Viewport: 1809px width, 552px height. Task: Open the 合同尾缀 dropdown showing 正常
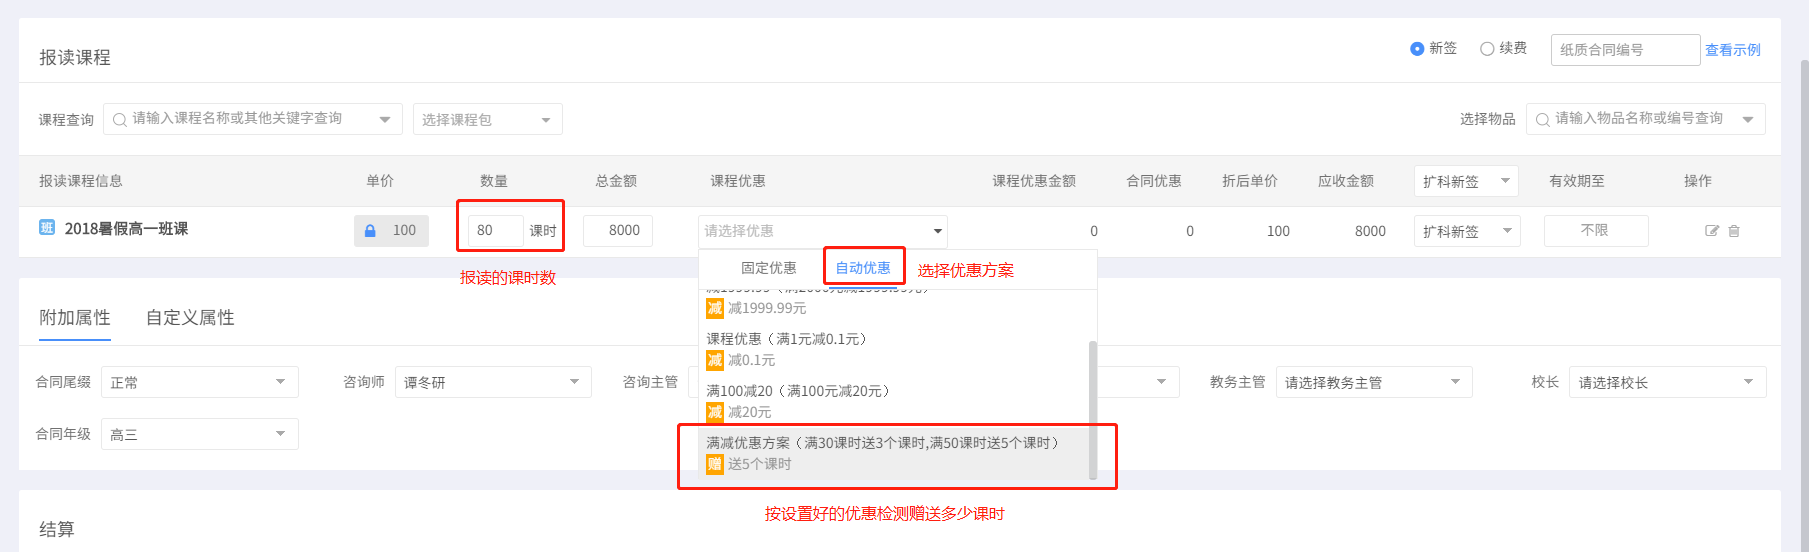coord(199,382)
